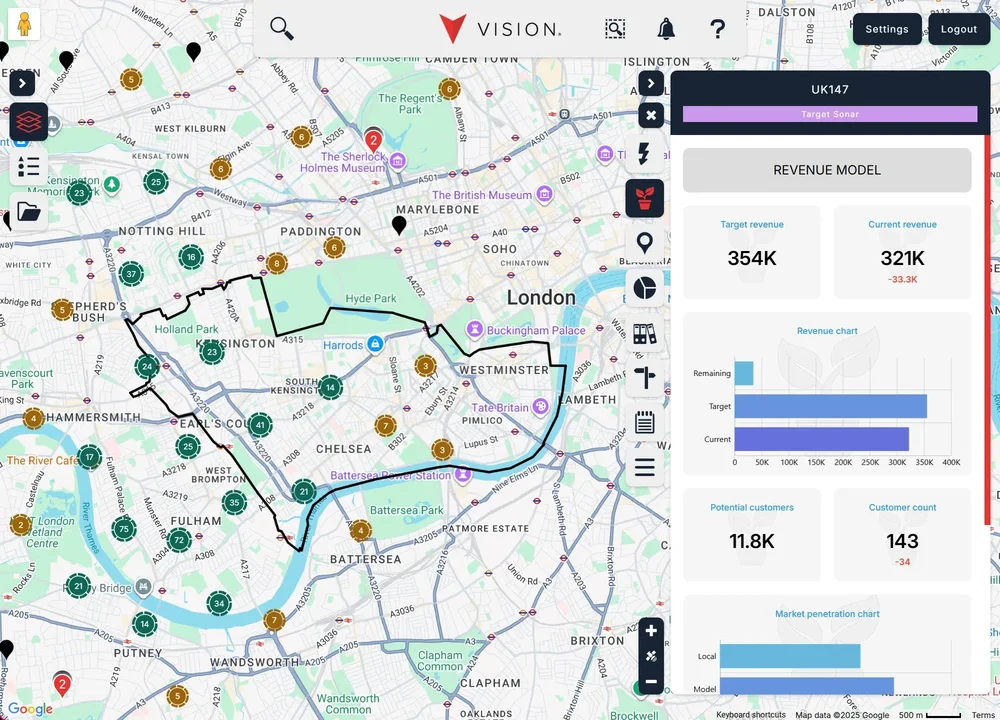Open the list legend panel icon
Image resolution: width=1000 pixels, height=720 pixels.
[x=28, y=167]
